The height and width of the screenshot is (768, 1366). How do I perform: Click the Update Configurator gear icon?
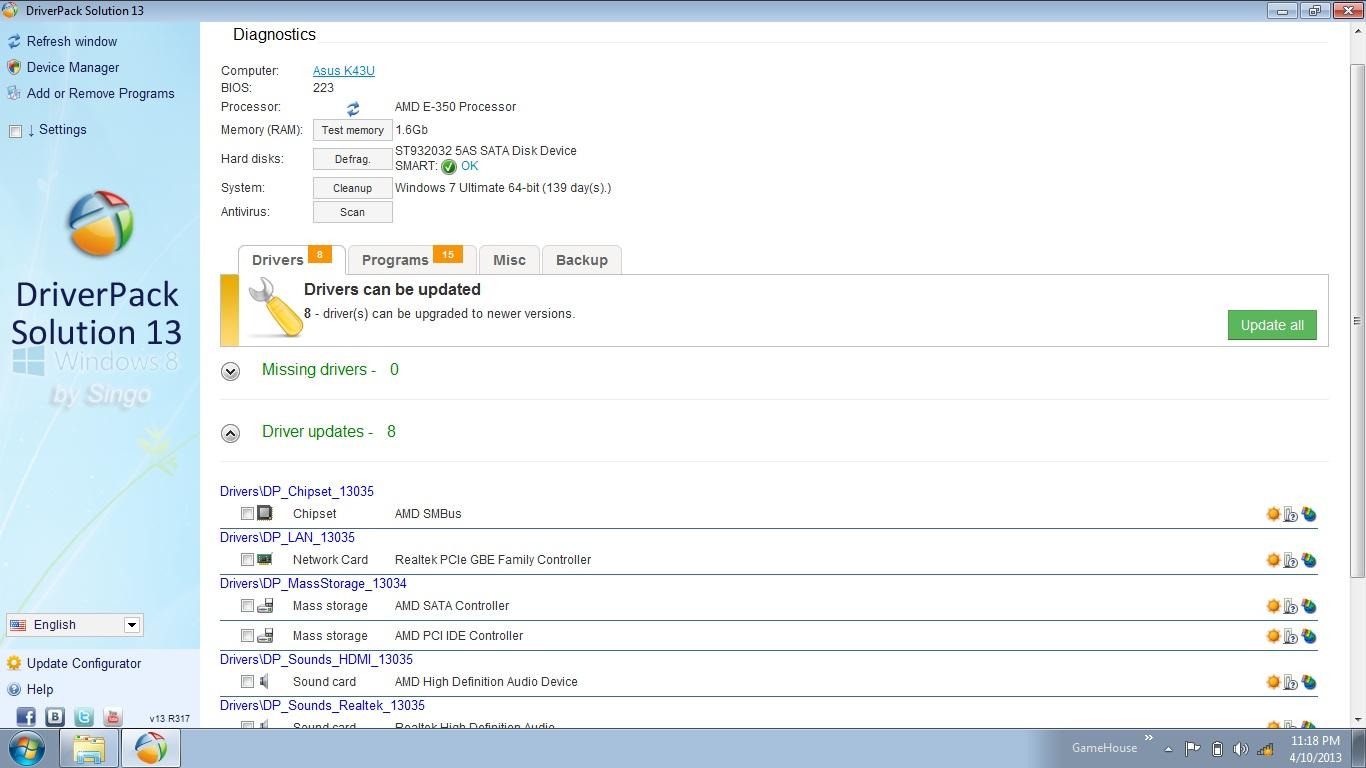[x=14, y=663]
